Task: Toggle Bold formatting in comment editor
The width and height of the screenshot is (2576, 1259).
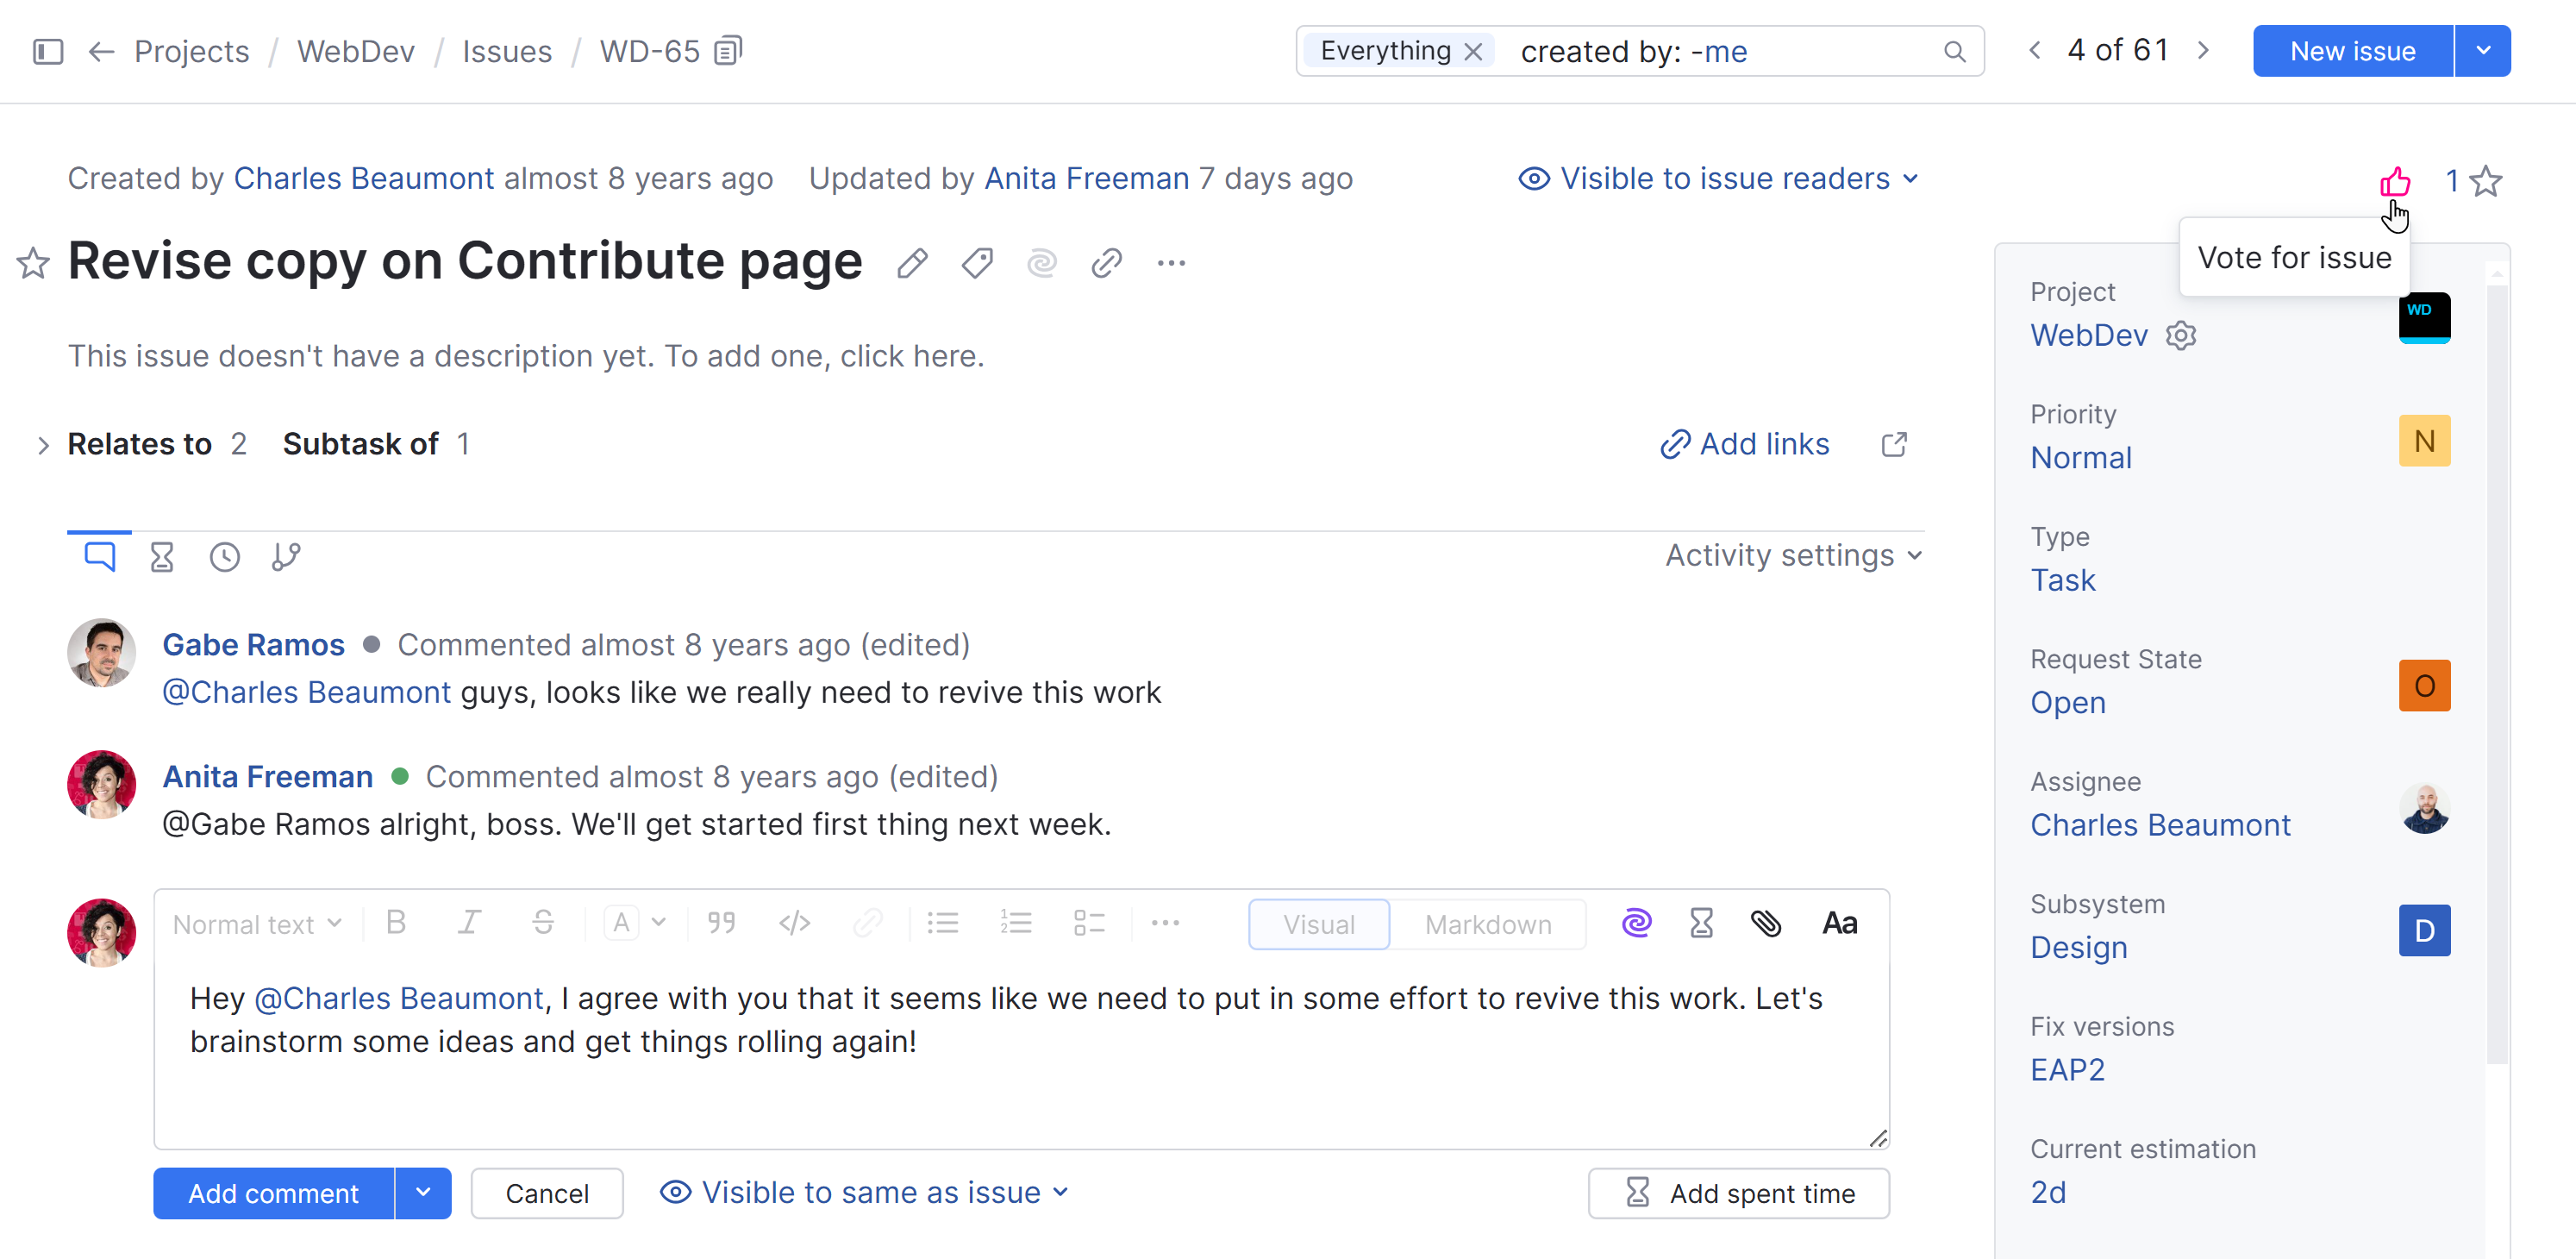Action: (396, 923)
